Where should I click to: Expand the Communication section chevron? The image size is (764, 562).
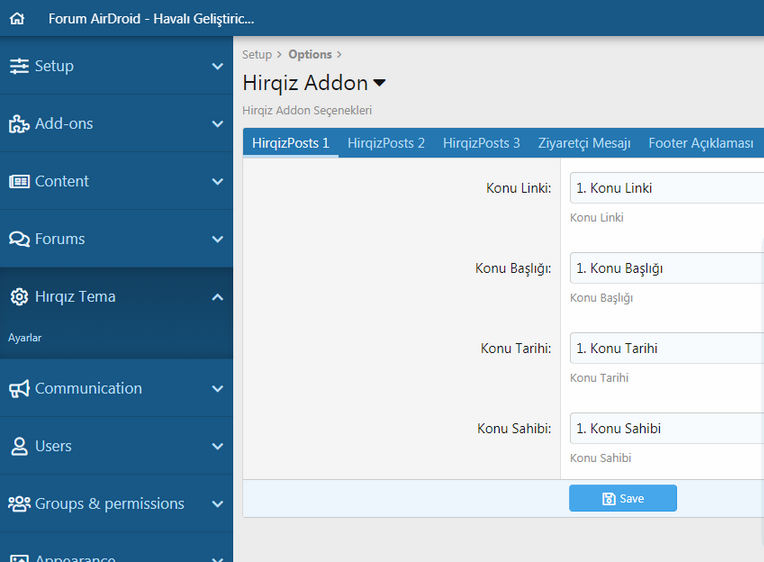tap(218, 389)
